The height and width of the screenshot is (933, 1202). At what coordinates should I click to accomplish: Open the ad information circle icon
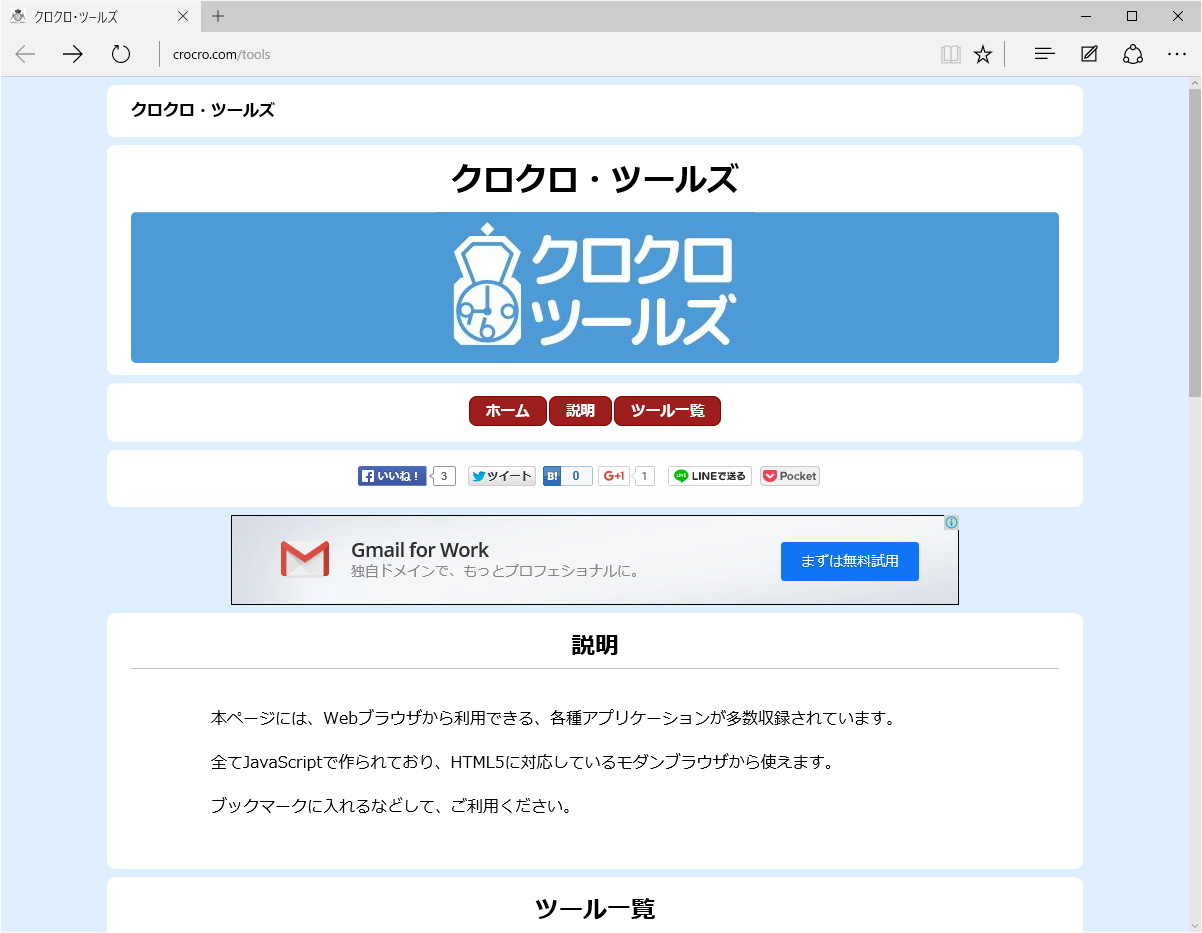click(x=951, y=522)
